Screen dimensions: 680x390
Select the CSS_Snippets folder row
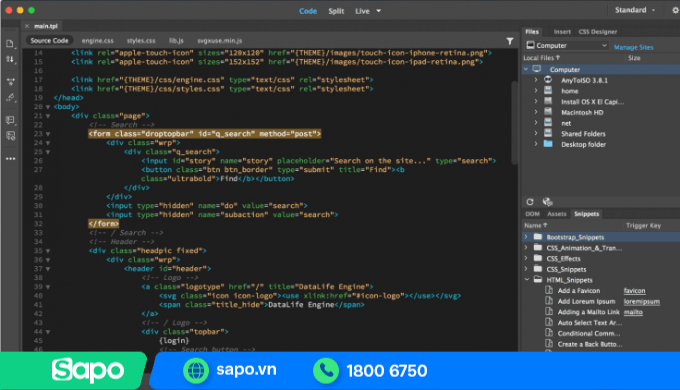point(601,269)
